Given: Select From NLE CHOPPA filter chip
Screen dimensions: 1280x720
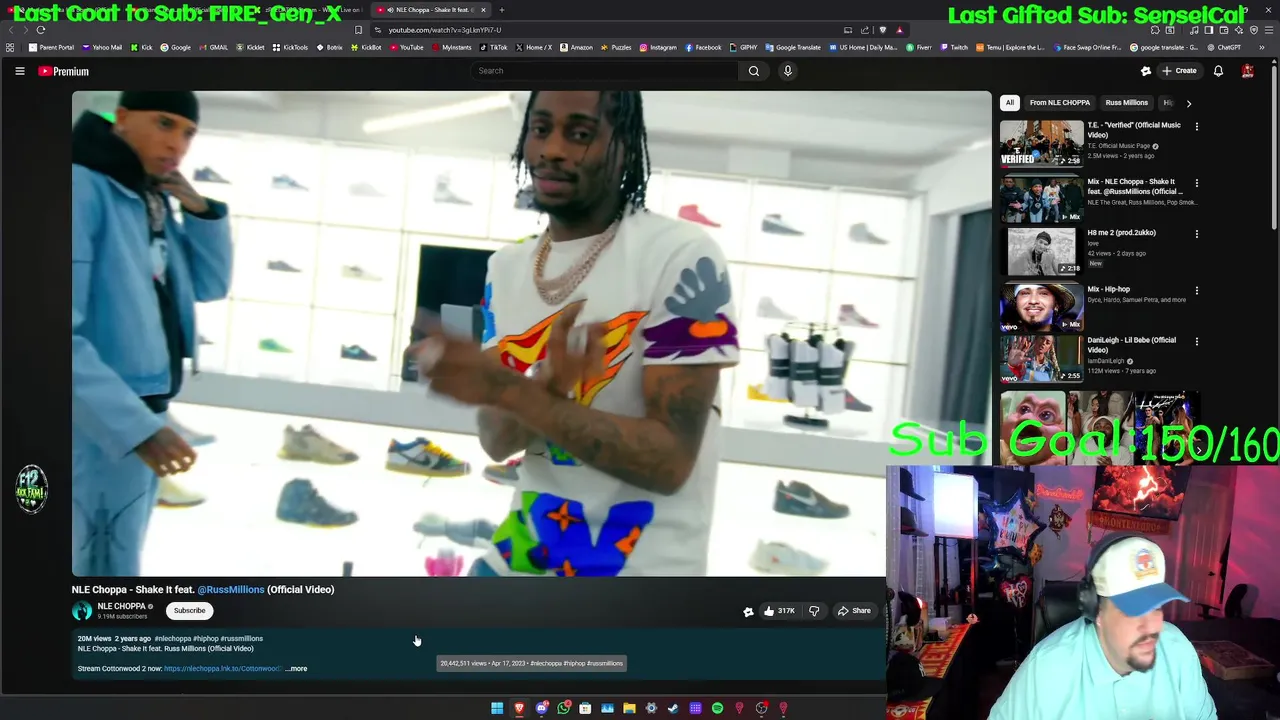Looking at the screenshot, I should [x=1060, y=103].
